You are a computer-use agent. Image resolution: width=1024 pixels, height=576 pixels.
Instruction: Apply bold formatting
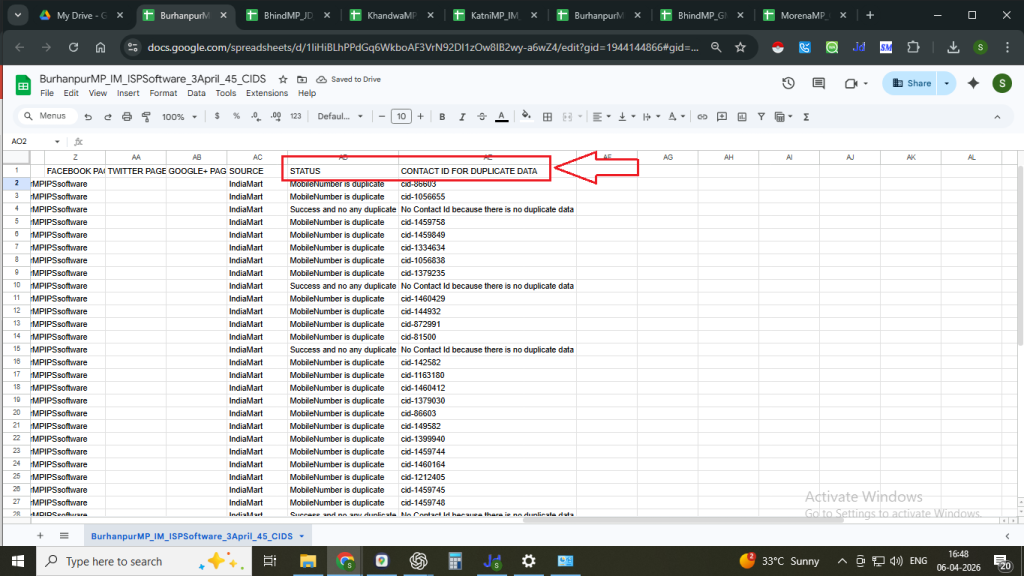point(441,116)
